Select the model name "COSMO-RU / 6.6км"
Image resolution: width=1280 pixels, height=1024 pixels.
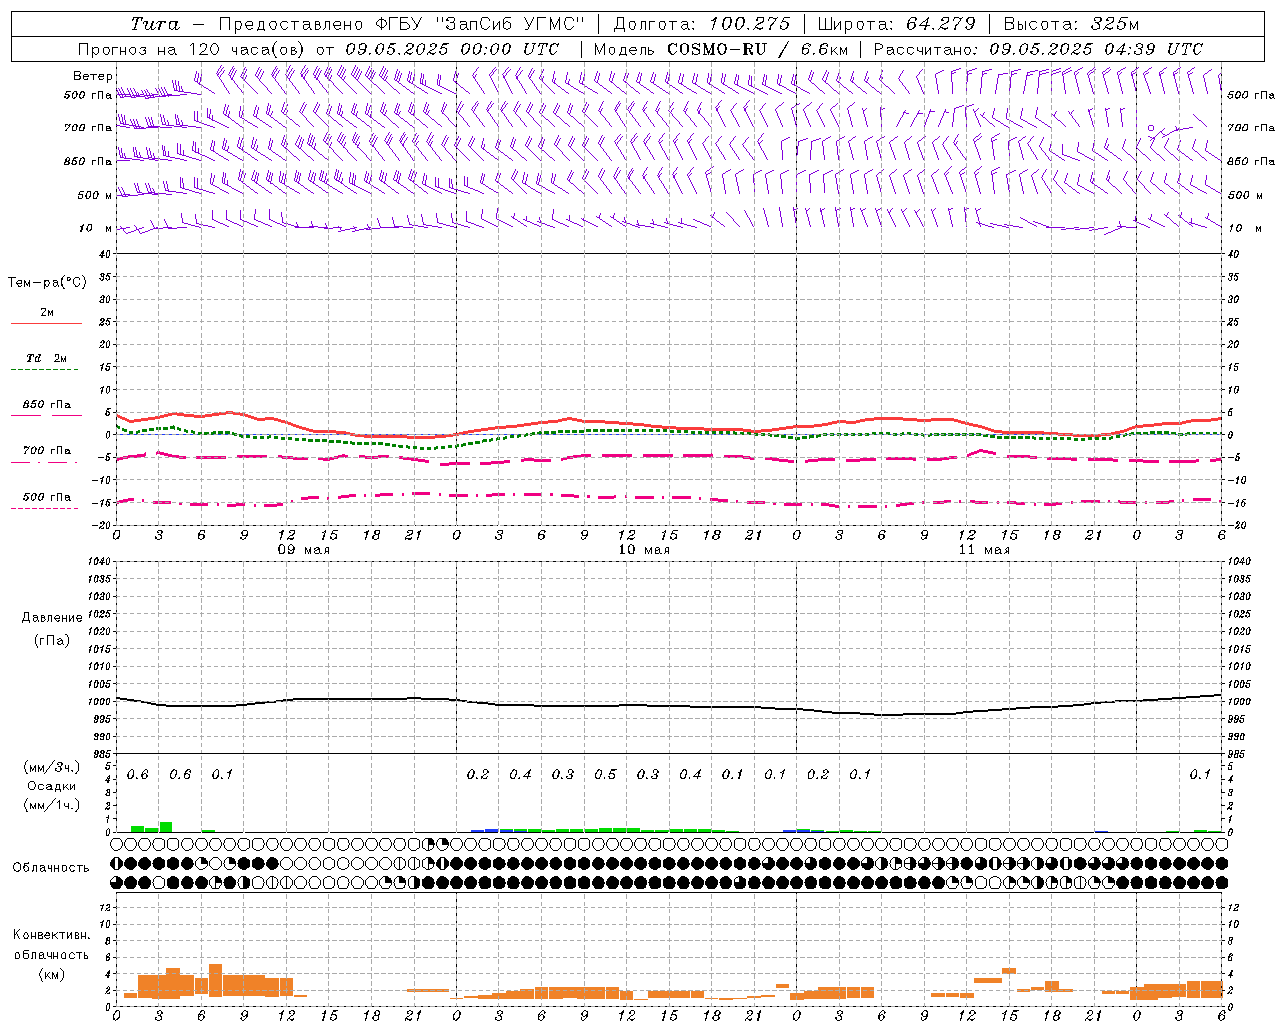point(758,49)
